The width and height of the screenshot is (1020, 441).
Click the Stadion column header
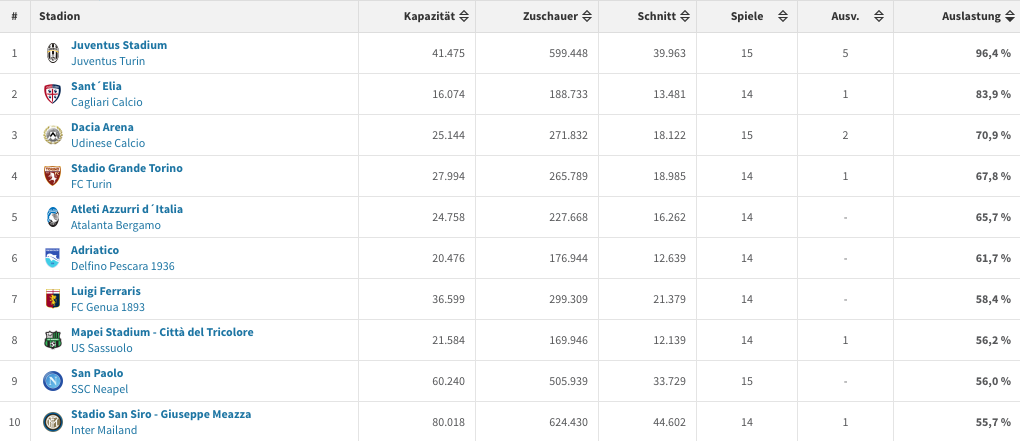coord(60,17)
